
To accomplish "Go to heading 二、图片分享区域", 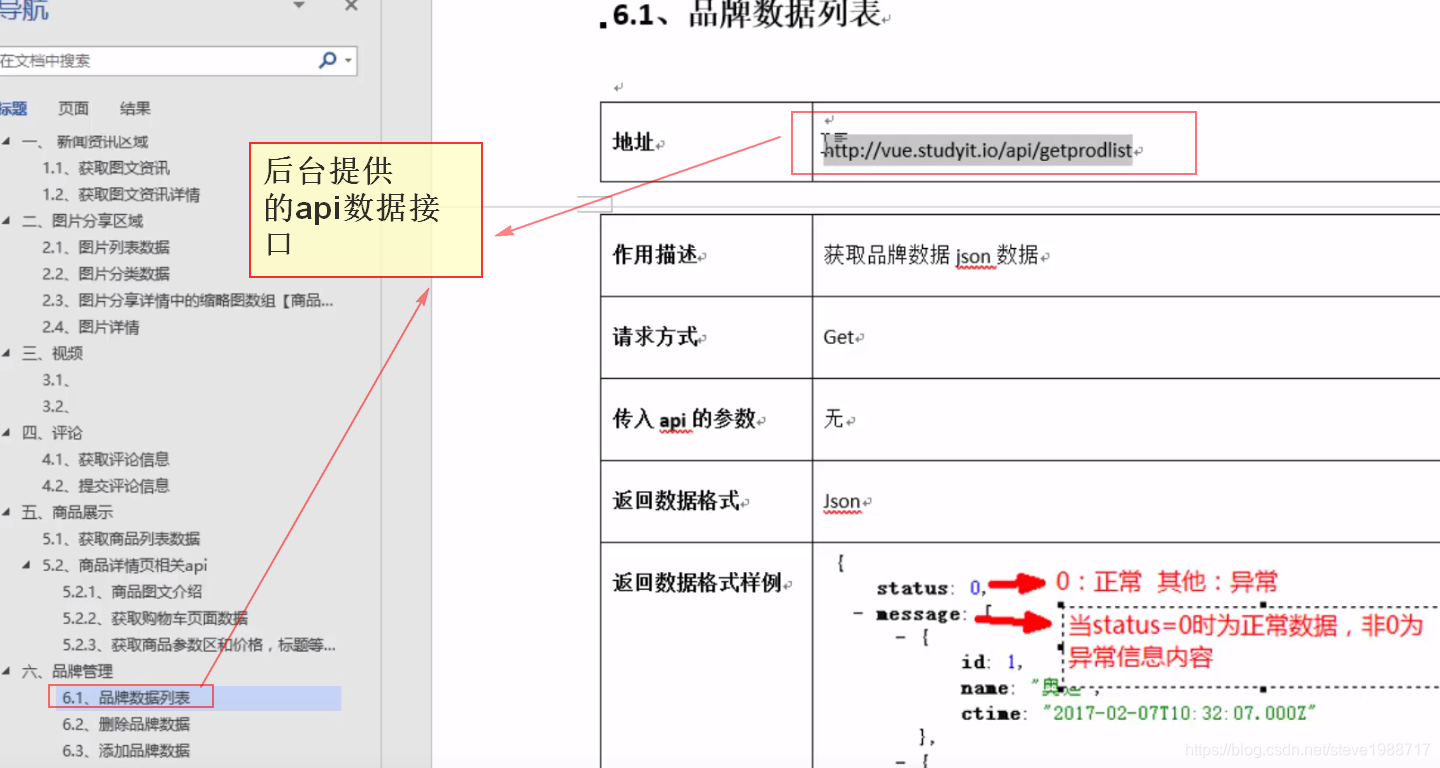I will pyautogui.click(x=83, y=221).
